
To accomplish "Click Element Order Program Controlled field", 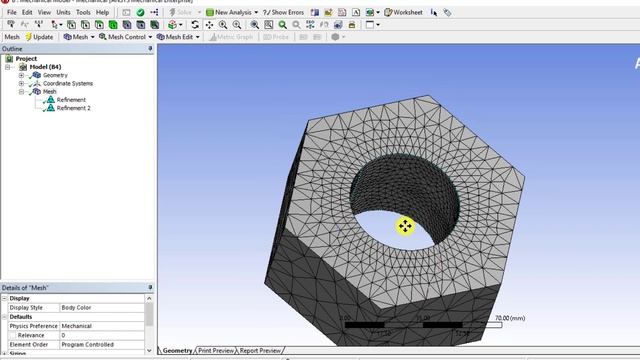I will [102, 344].
